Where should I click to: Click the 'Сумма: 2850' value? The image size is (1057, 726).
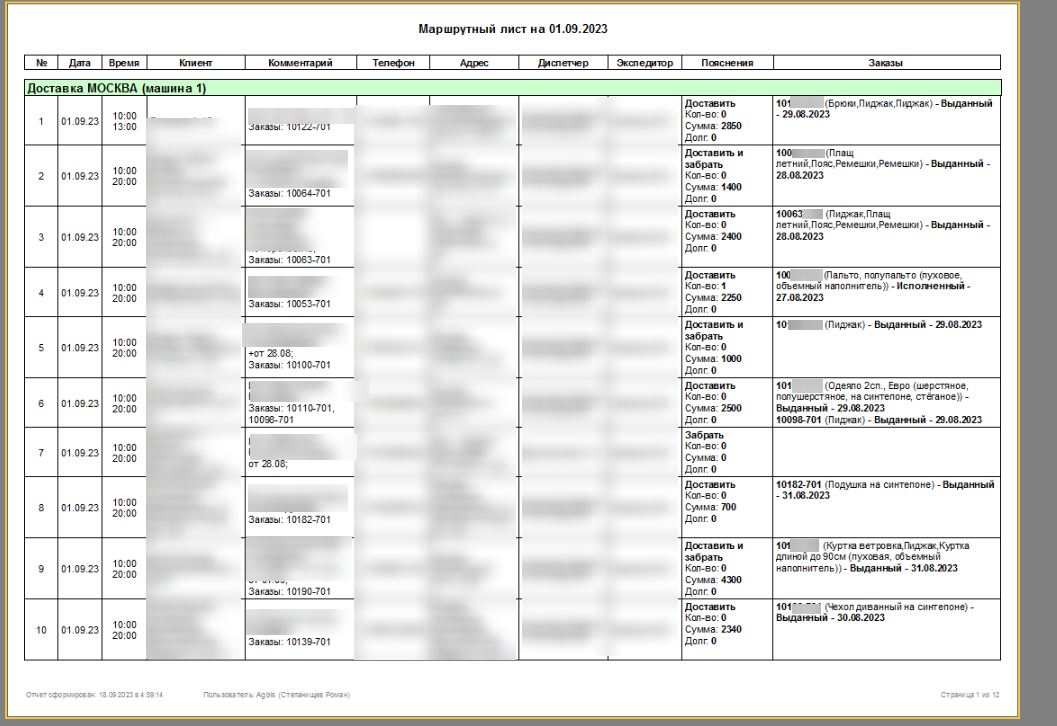tap(713, 126)
